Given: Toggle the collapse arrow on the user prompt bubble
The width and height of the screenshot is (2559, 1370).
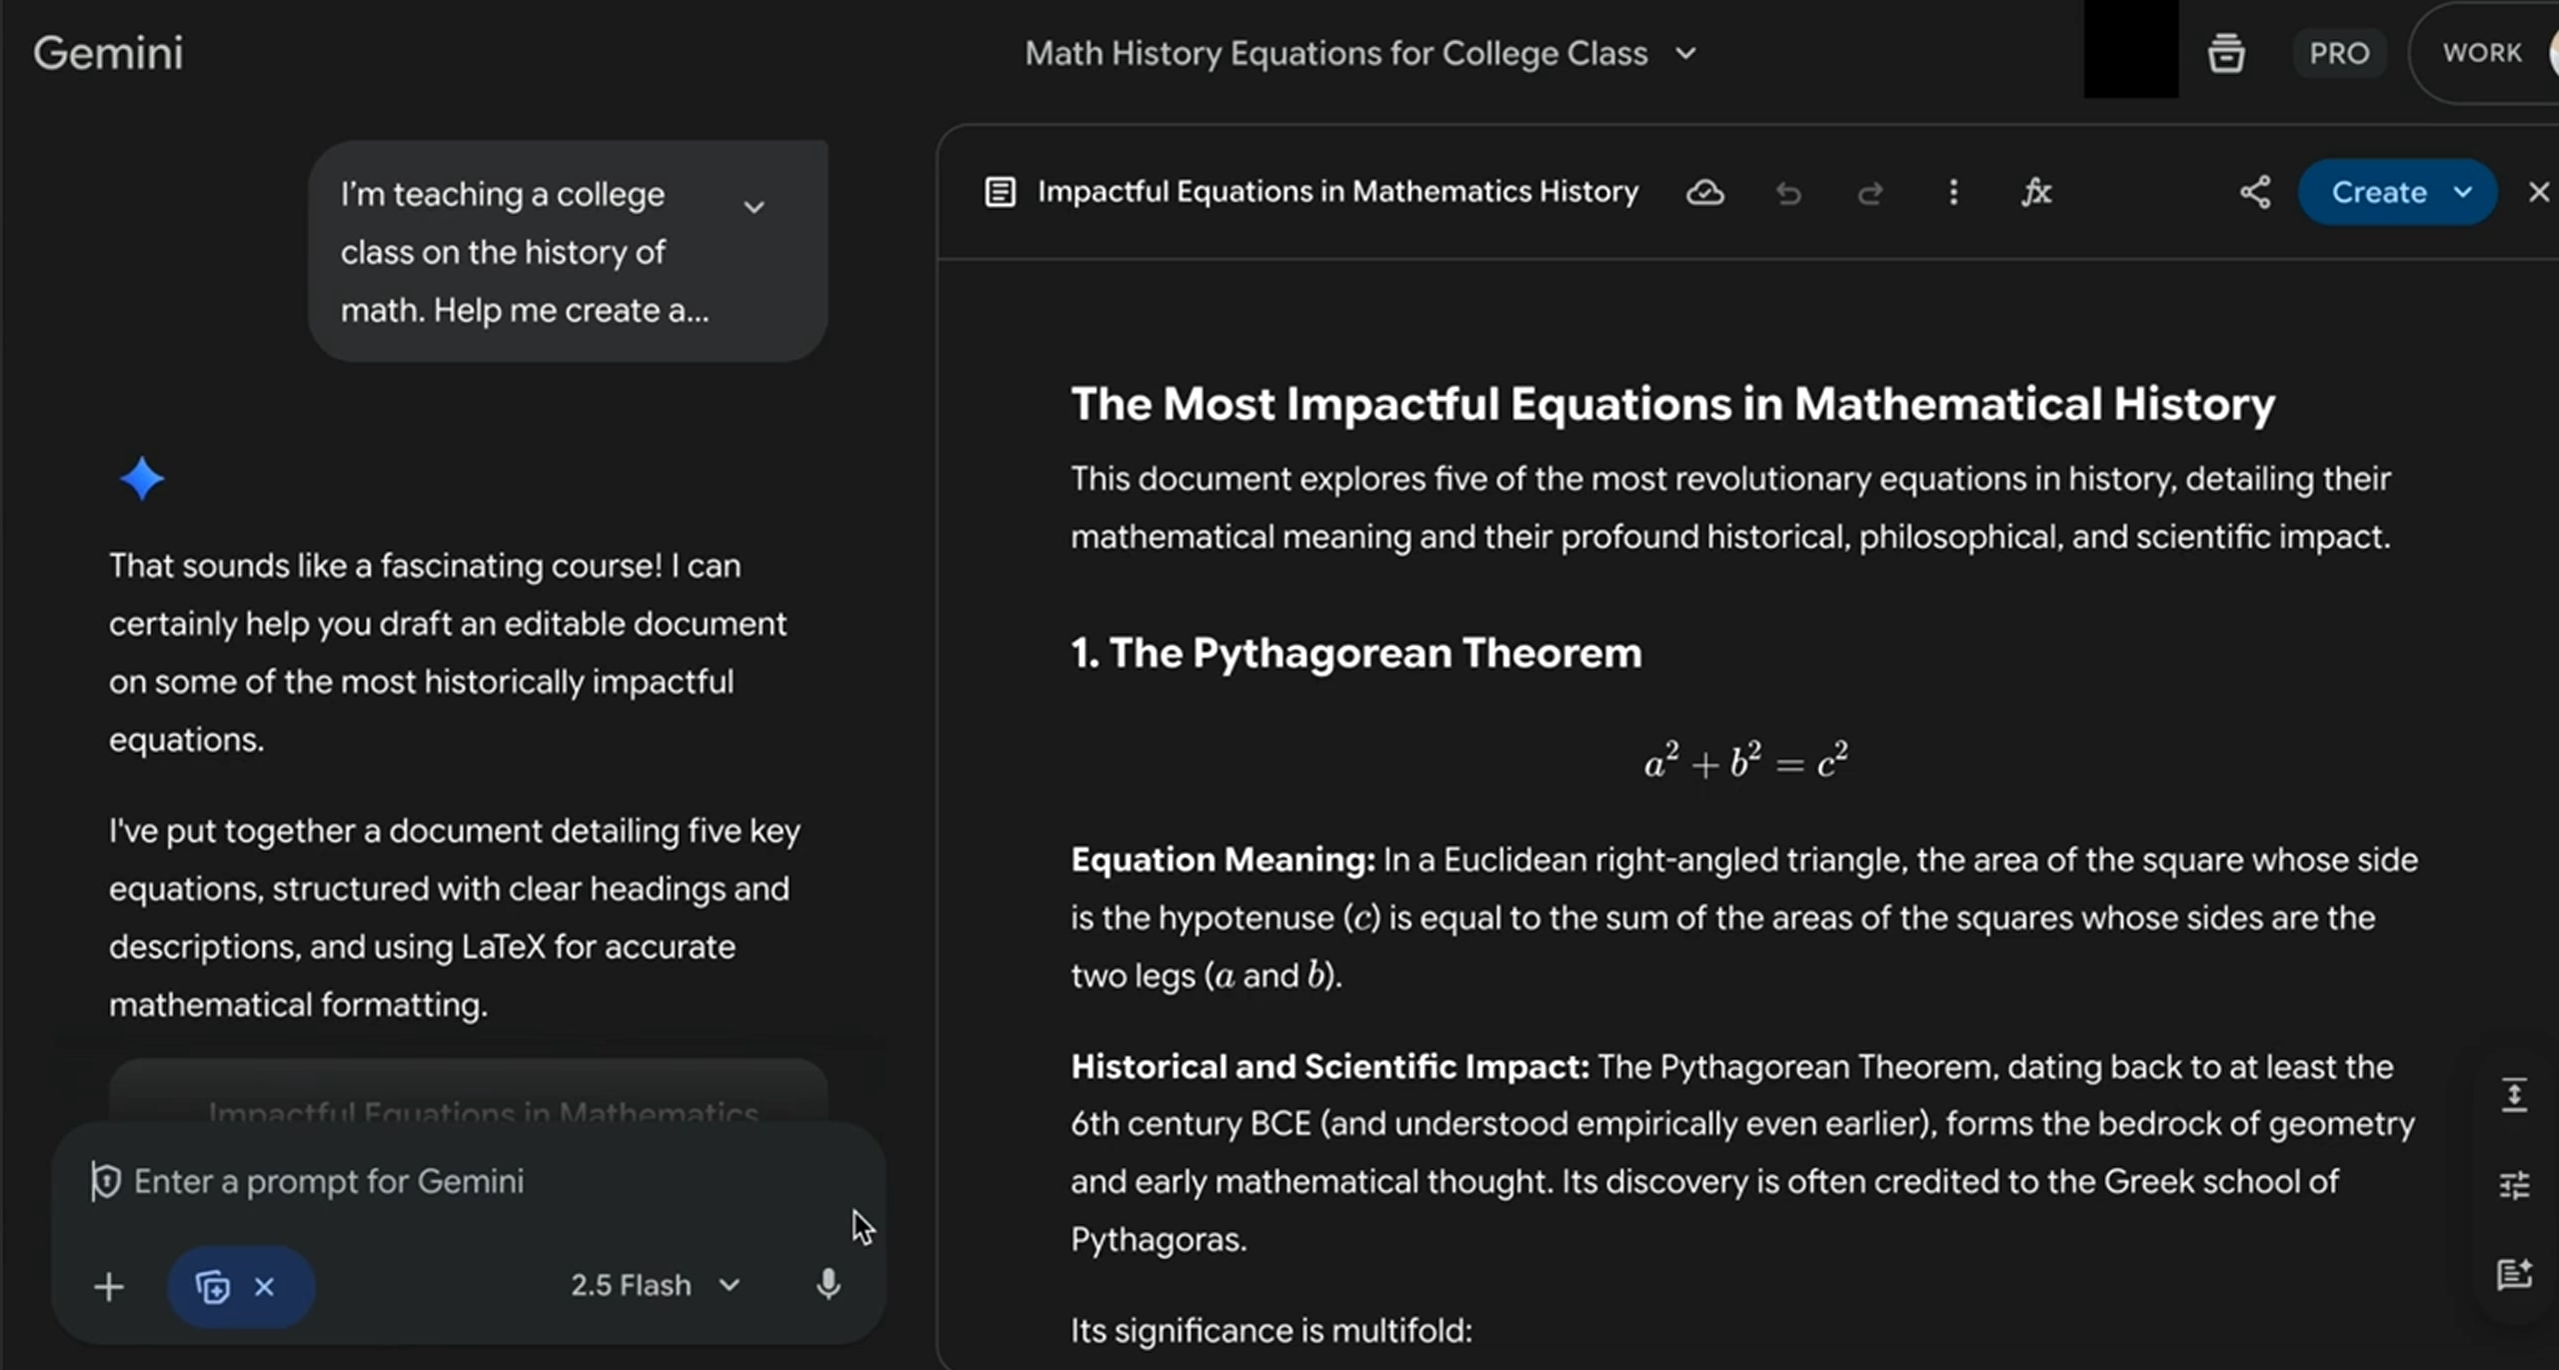Looking at the screenshot, I should pos(753,206).
